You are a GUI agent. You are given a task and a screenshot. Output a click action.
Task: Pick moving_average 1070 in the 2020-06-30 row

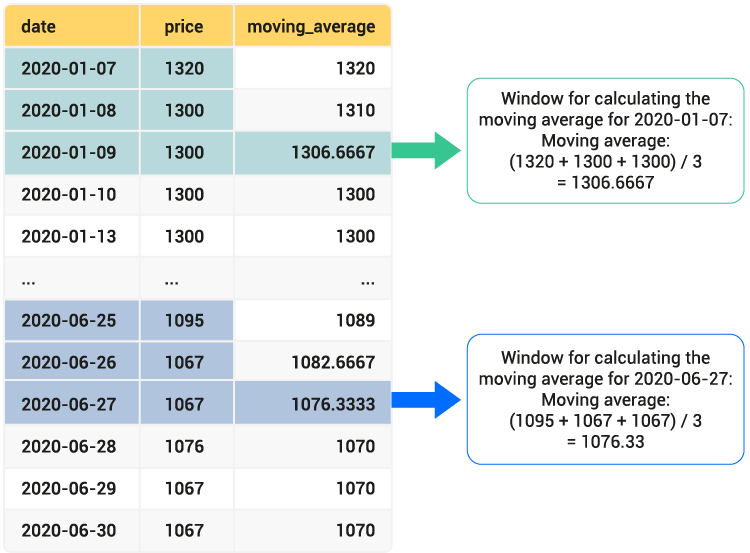coord(313,530)
